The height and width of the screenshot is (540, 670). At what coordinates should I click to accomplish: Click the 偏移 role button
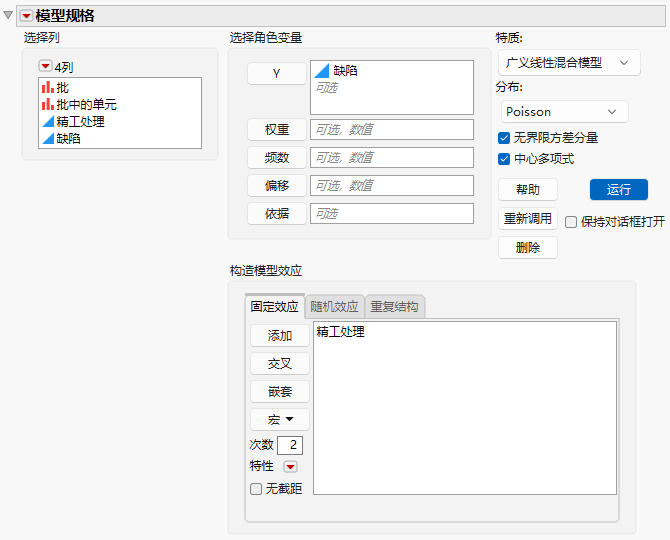point(277,185)
